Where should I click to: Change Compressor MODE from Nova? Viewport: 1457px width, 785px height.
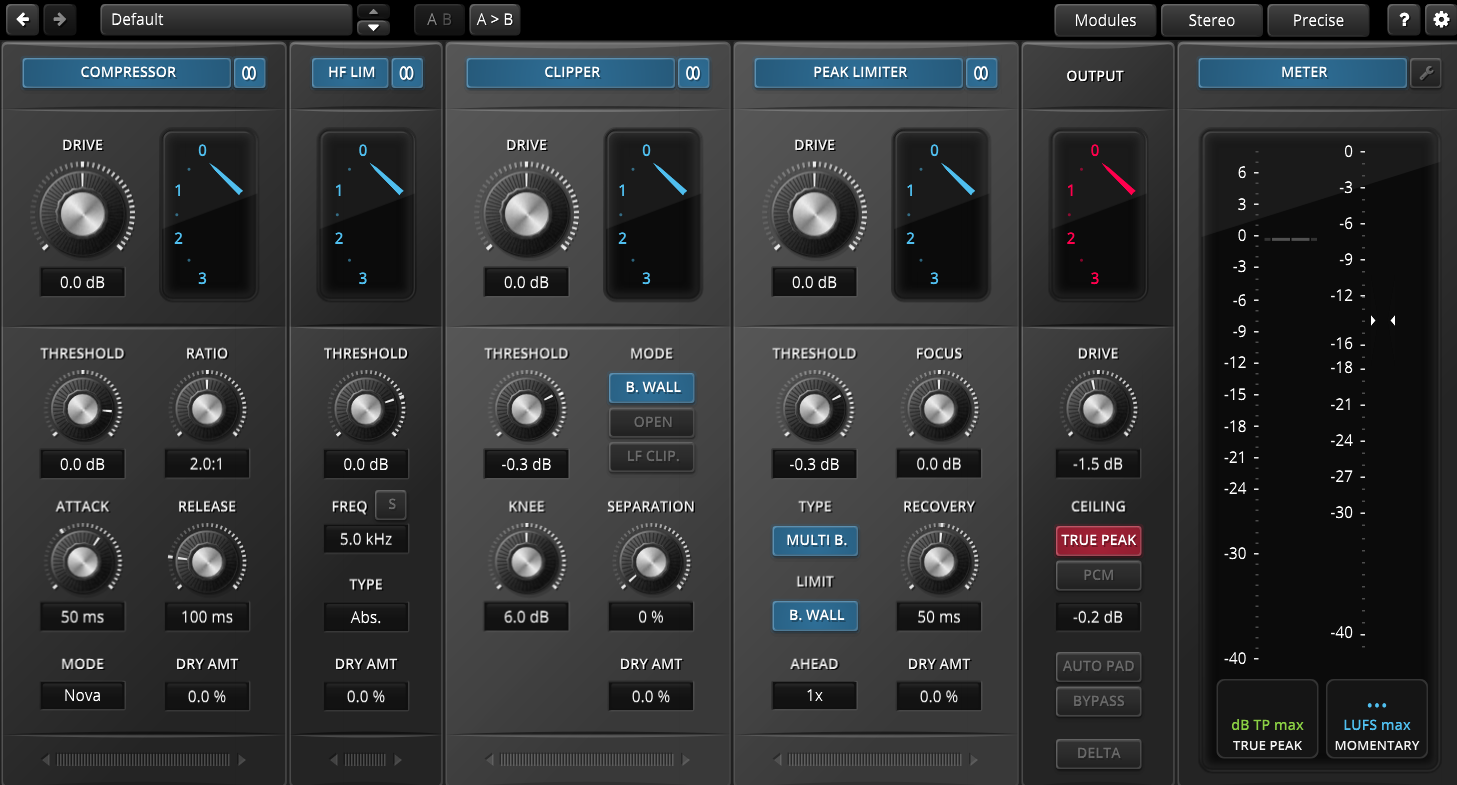pyautogui.click(x=82, y=695)
